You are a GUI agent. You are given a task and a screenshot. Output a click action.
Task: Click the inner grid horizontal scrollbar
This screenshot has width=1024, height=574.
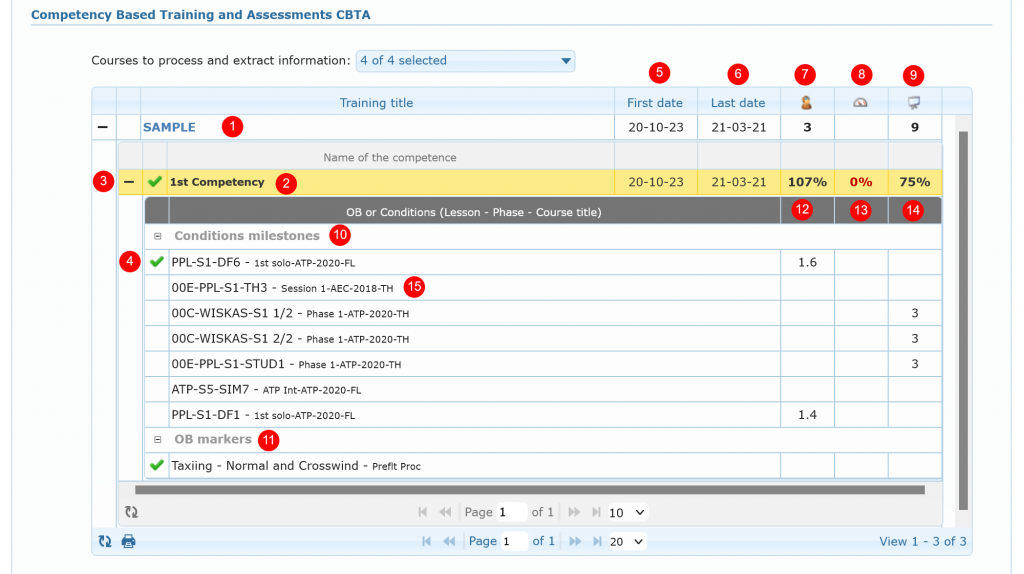click(x=529, y=490)
